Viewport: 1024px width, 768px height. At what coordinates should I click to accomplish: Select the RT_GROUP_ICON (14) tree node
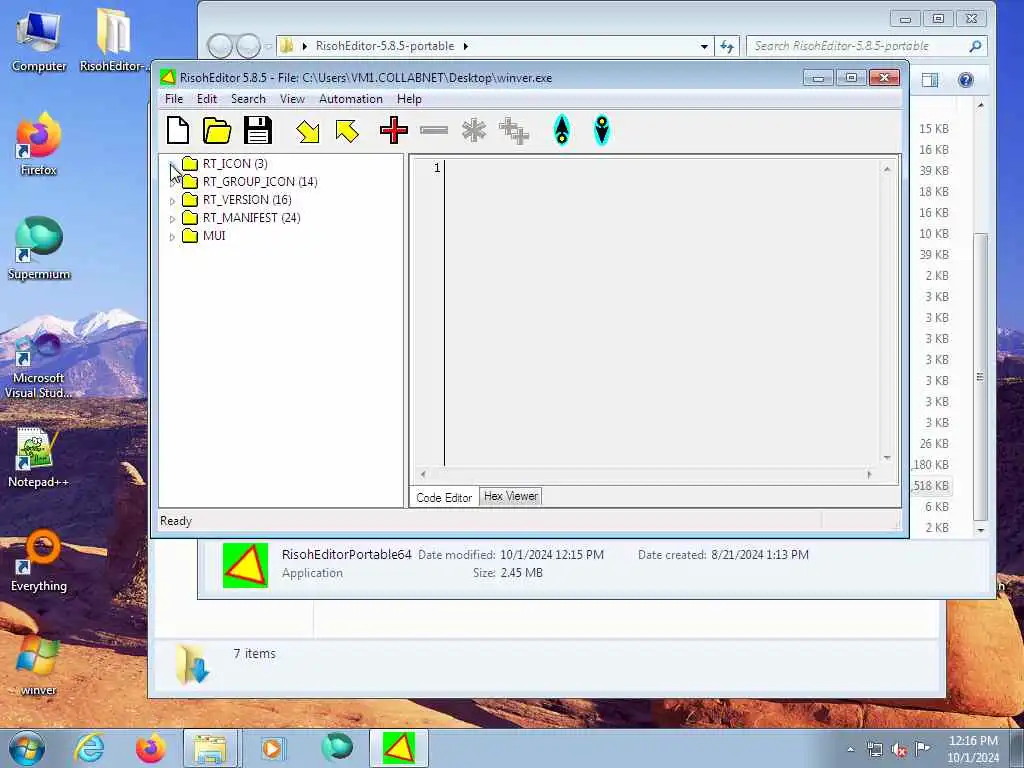pos(260,182)
